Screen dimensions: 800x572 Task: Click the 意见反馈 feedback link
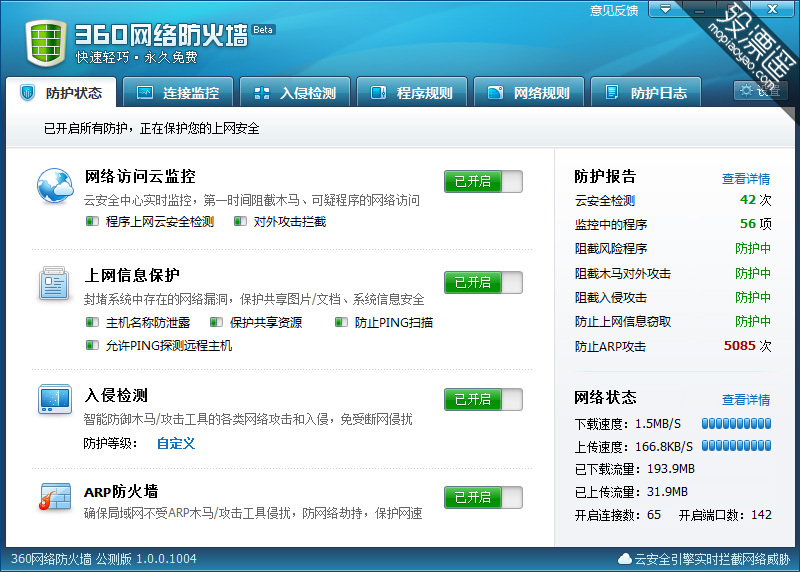(x=614, y=10)
